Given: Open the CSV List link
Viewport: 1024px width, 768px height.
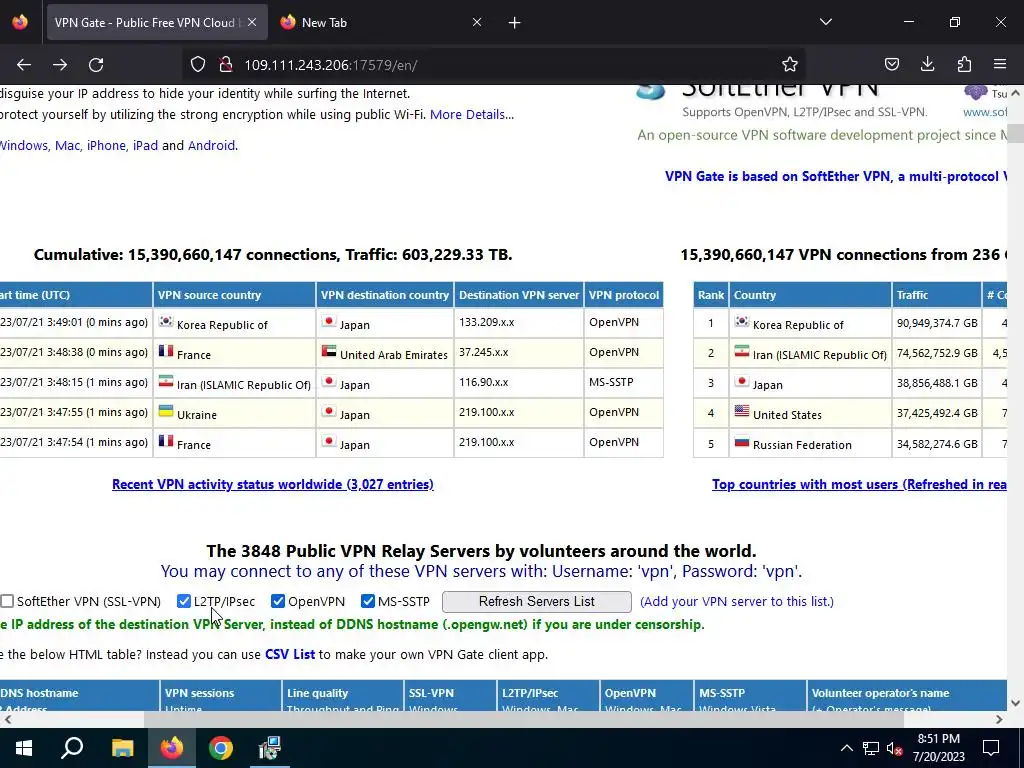Looking at the screenshot, I should pos(290,654).
